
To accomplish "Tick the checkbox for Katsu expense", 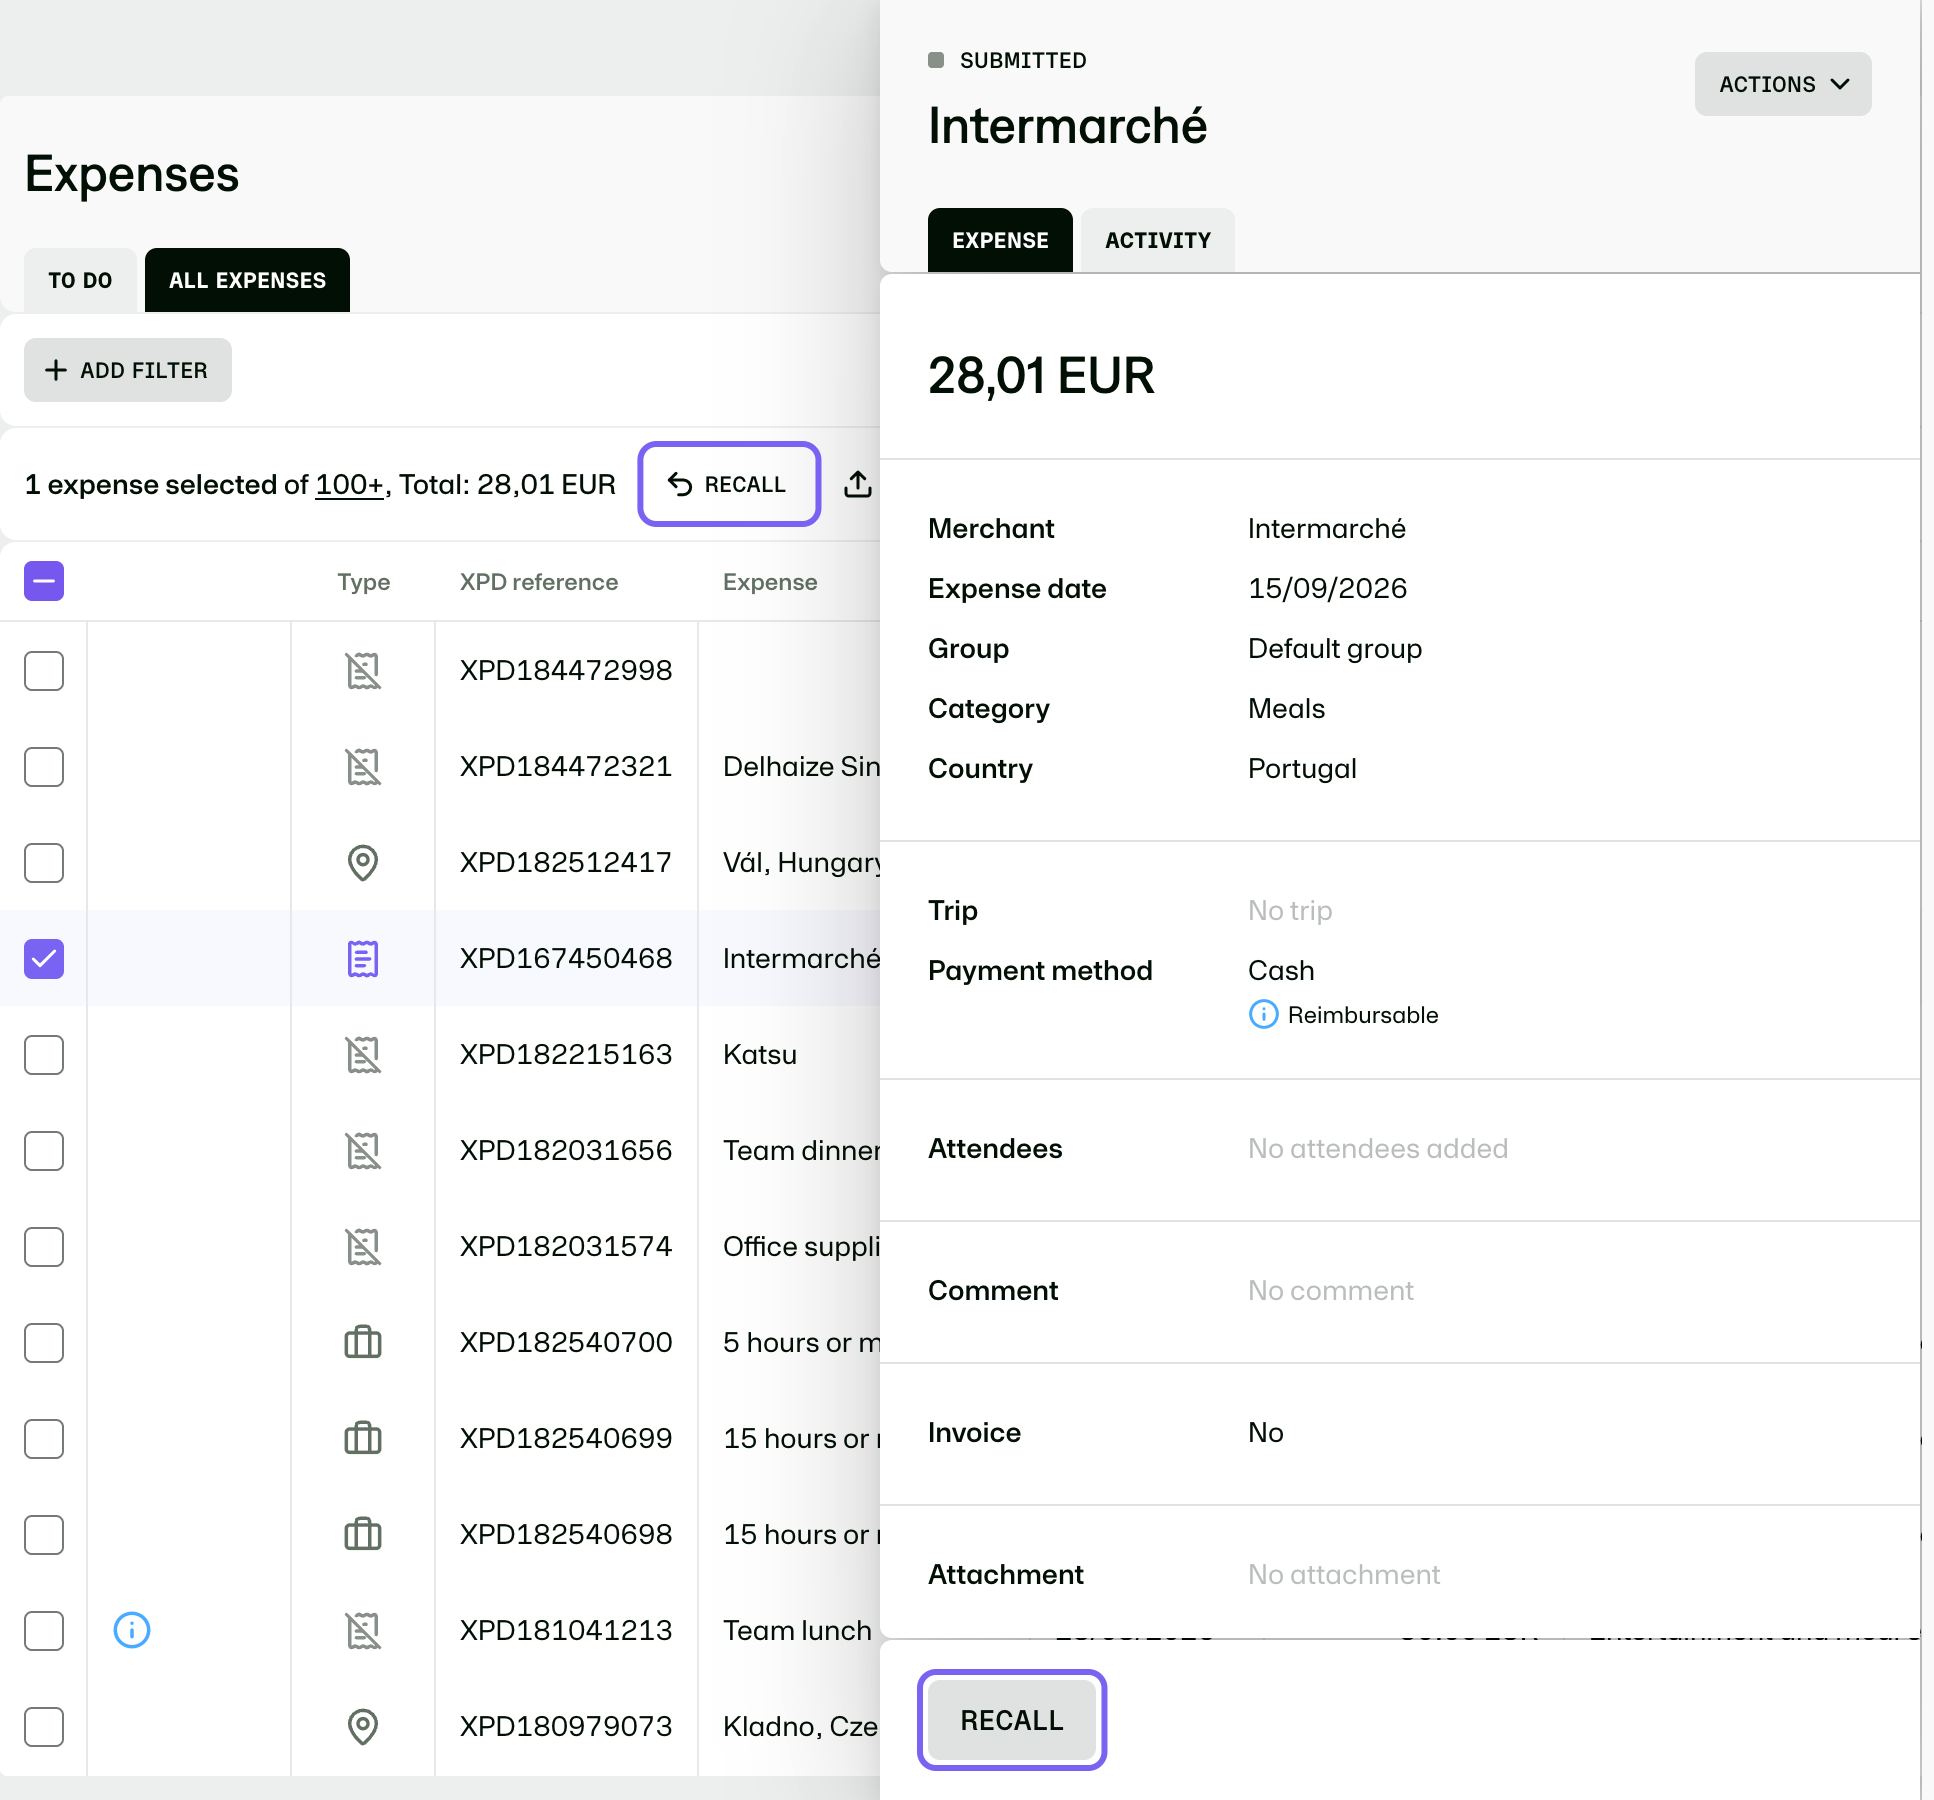I will click(x=44, y=1055).
